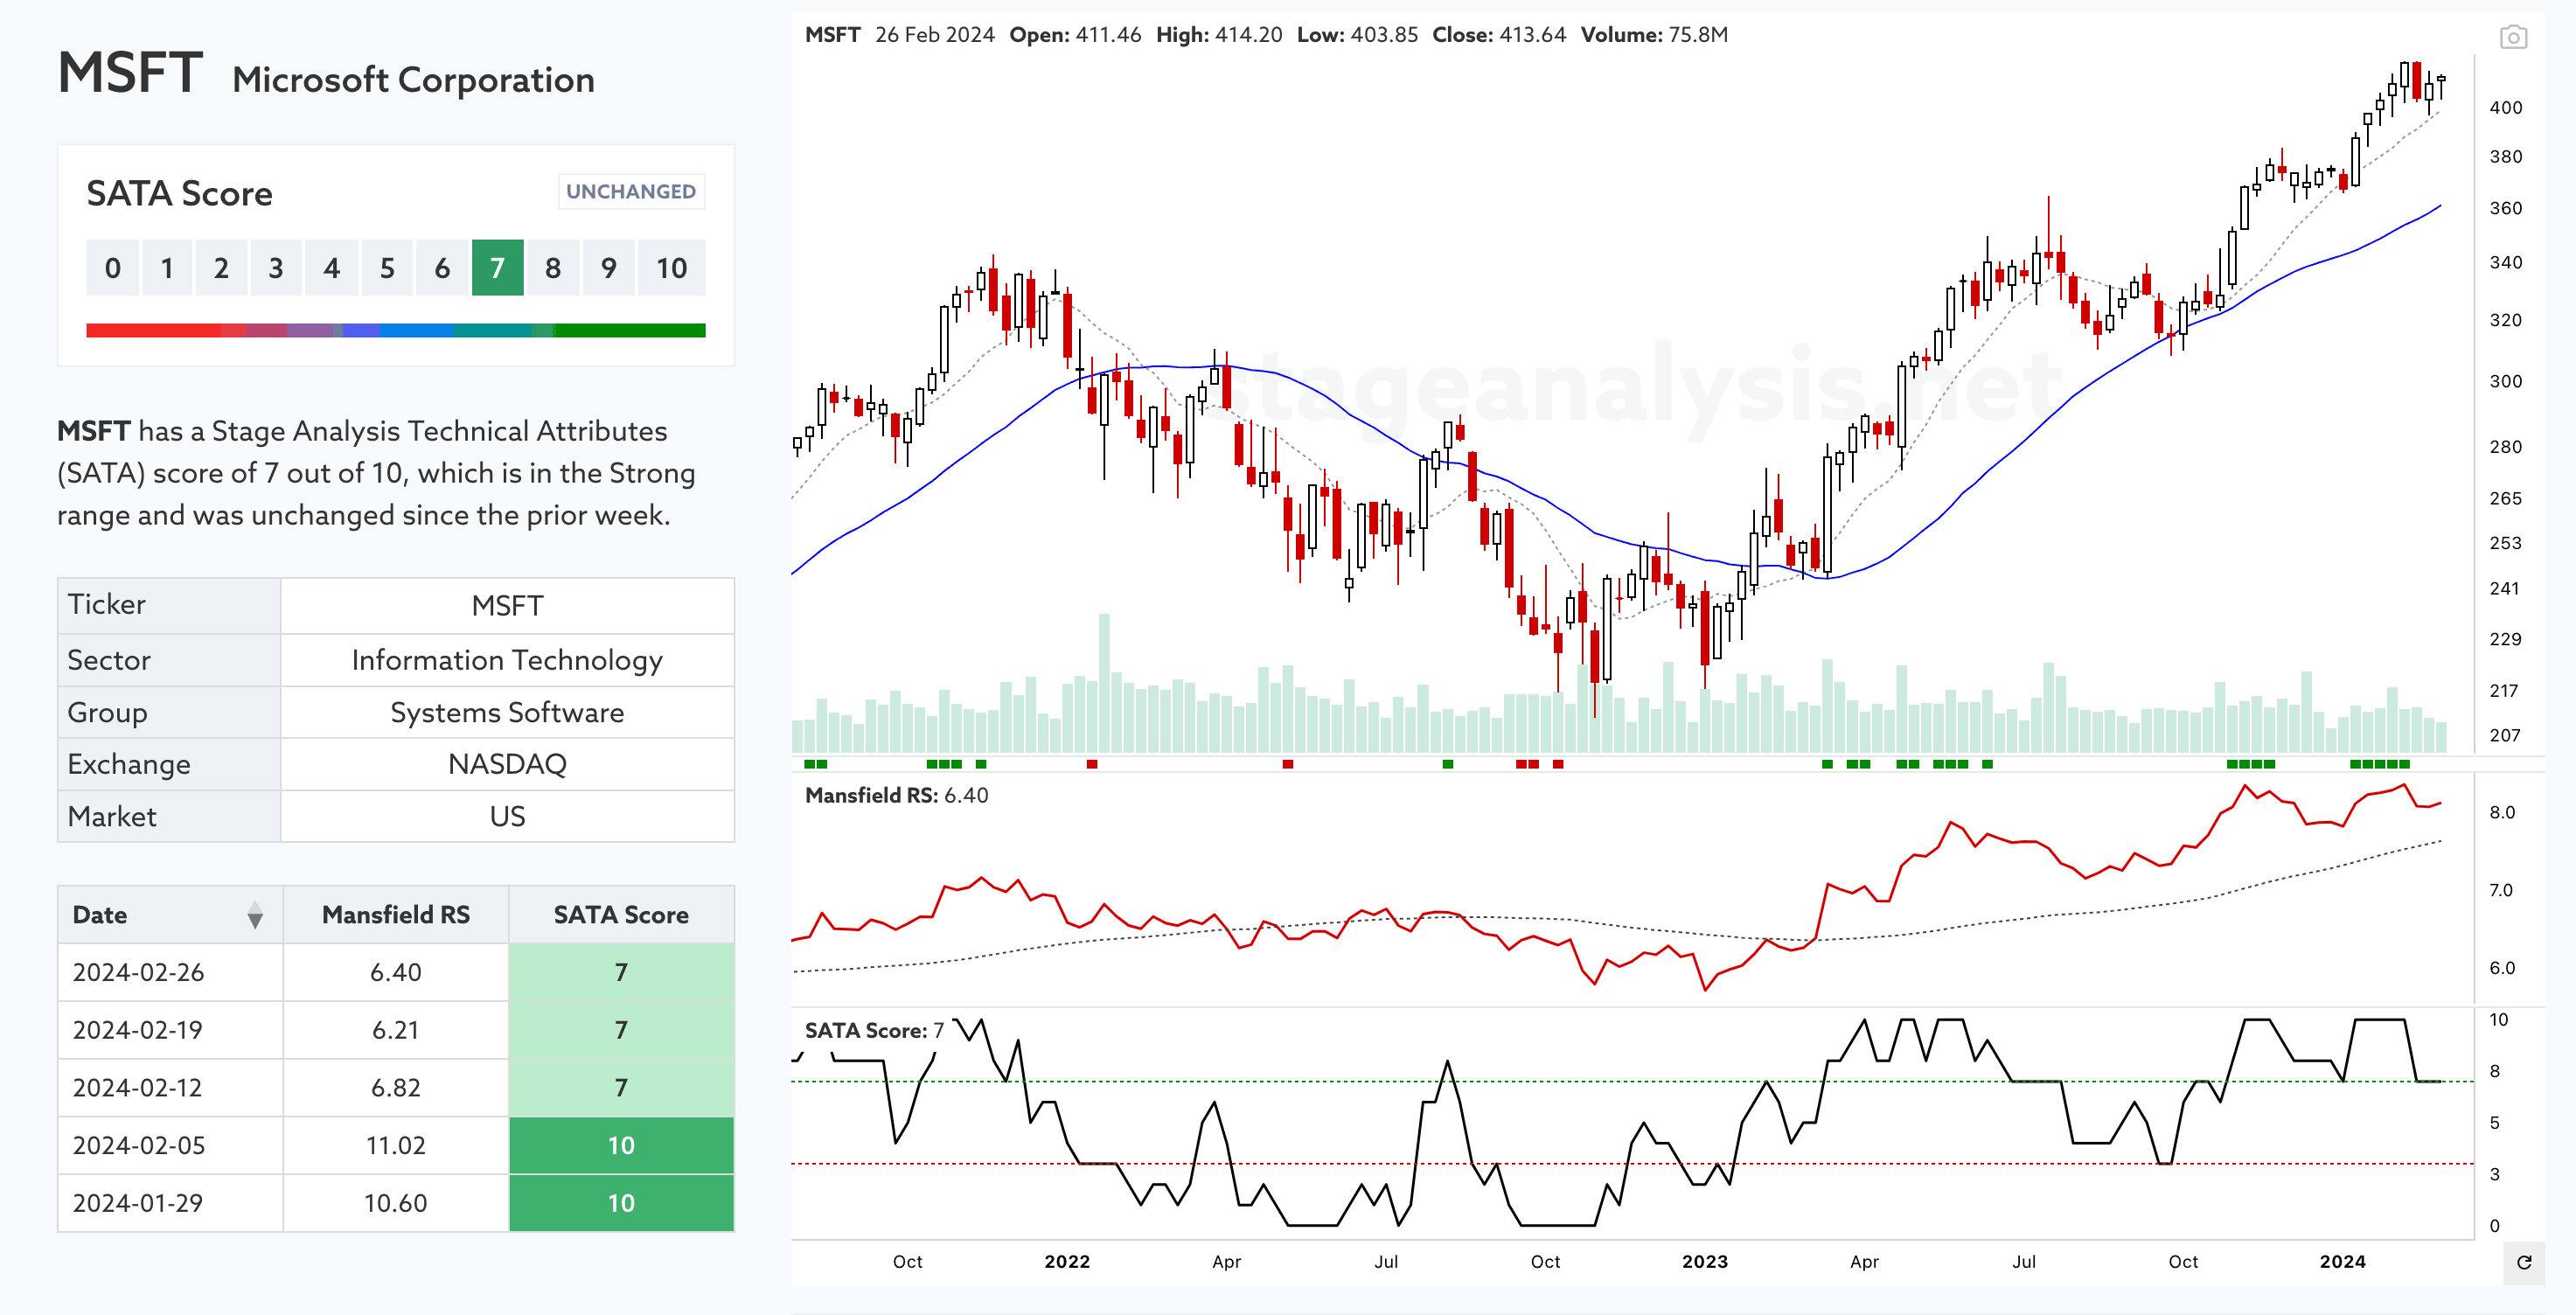Click the Mansfield RS: 6.40 chart label
This screenshot has height=1315, width=2576.
pos(896,795)
